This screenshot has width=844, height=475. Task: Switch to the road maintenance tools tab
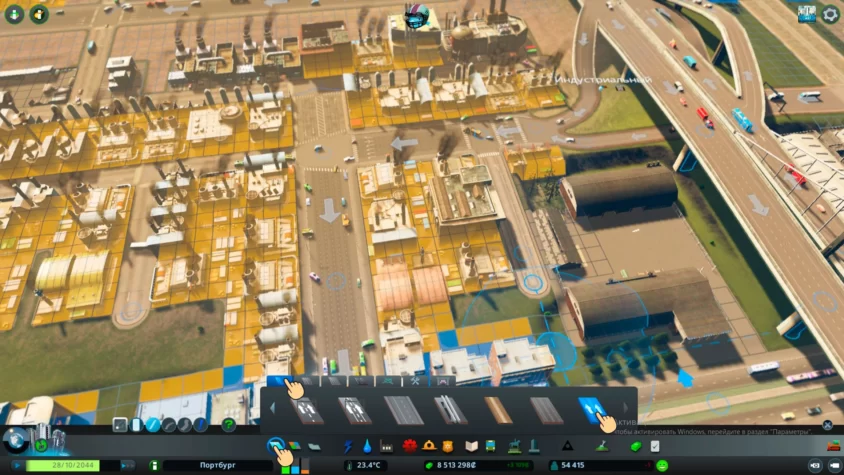point(415,382)
